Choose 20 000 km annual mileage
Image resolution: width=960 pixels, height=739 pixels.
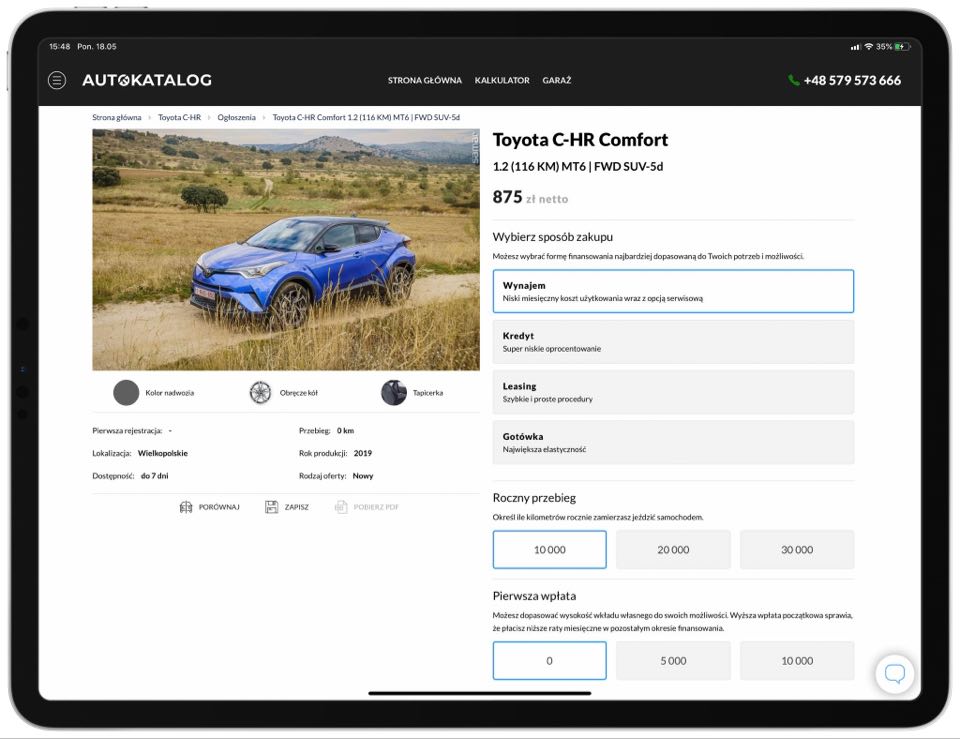[673, 550]
